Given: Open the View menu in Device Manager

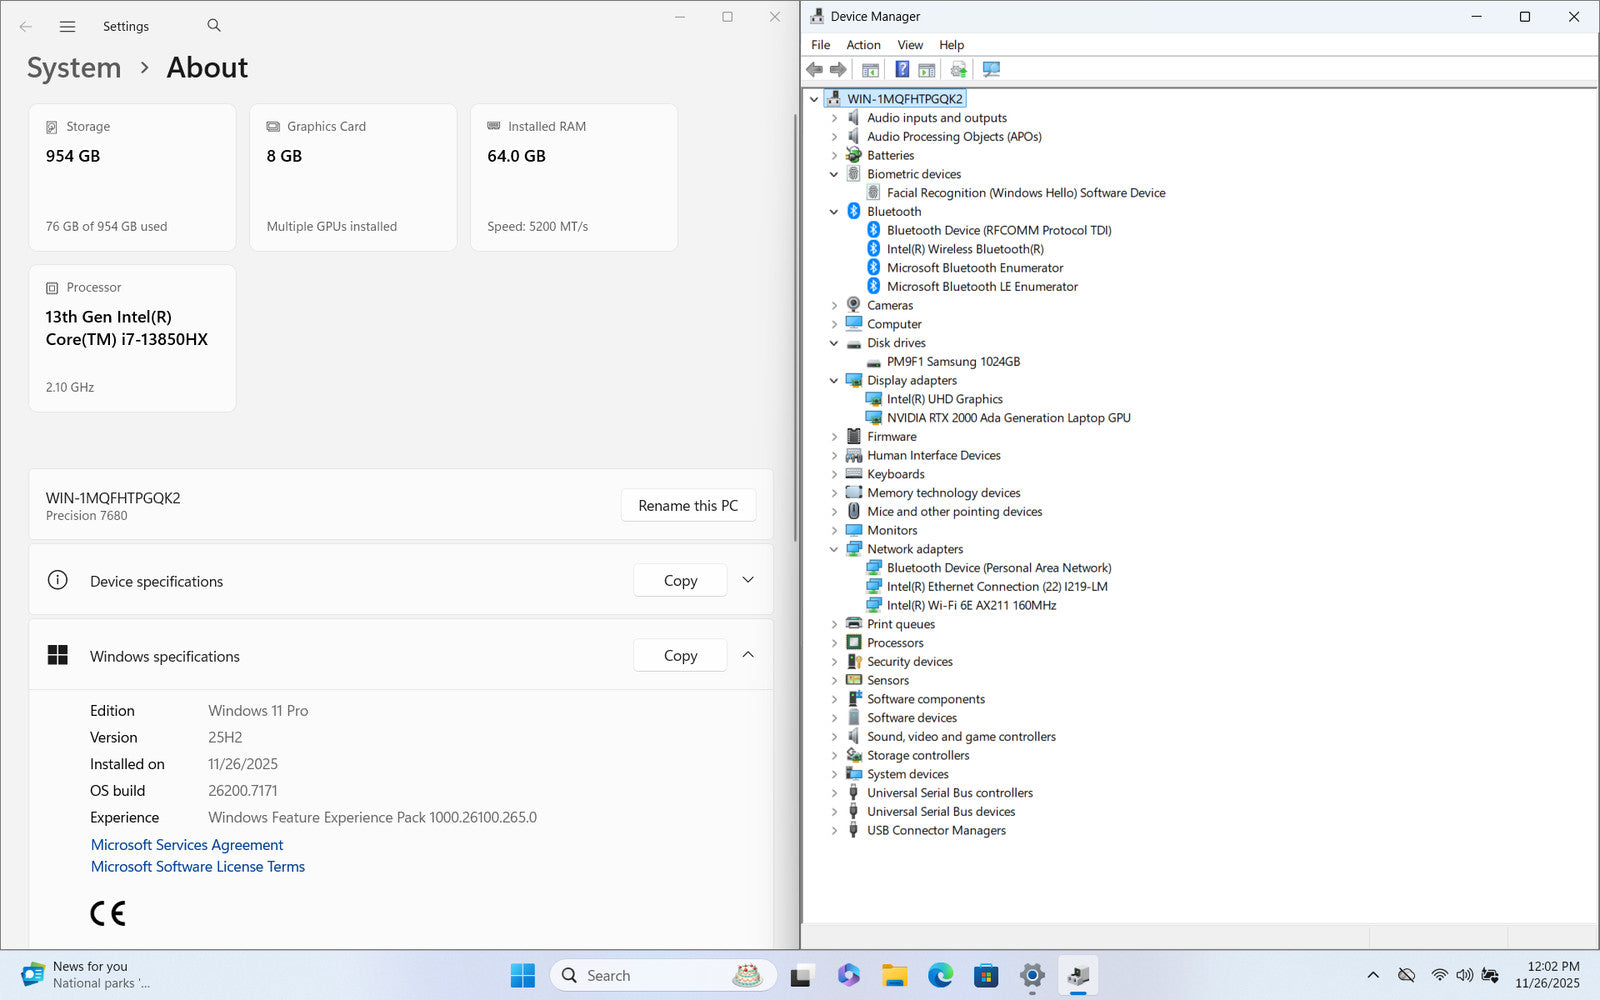Looking at the screenshot, I should tap(909, 45).
